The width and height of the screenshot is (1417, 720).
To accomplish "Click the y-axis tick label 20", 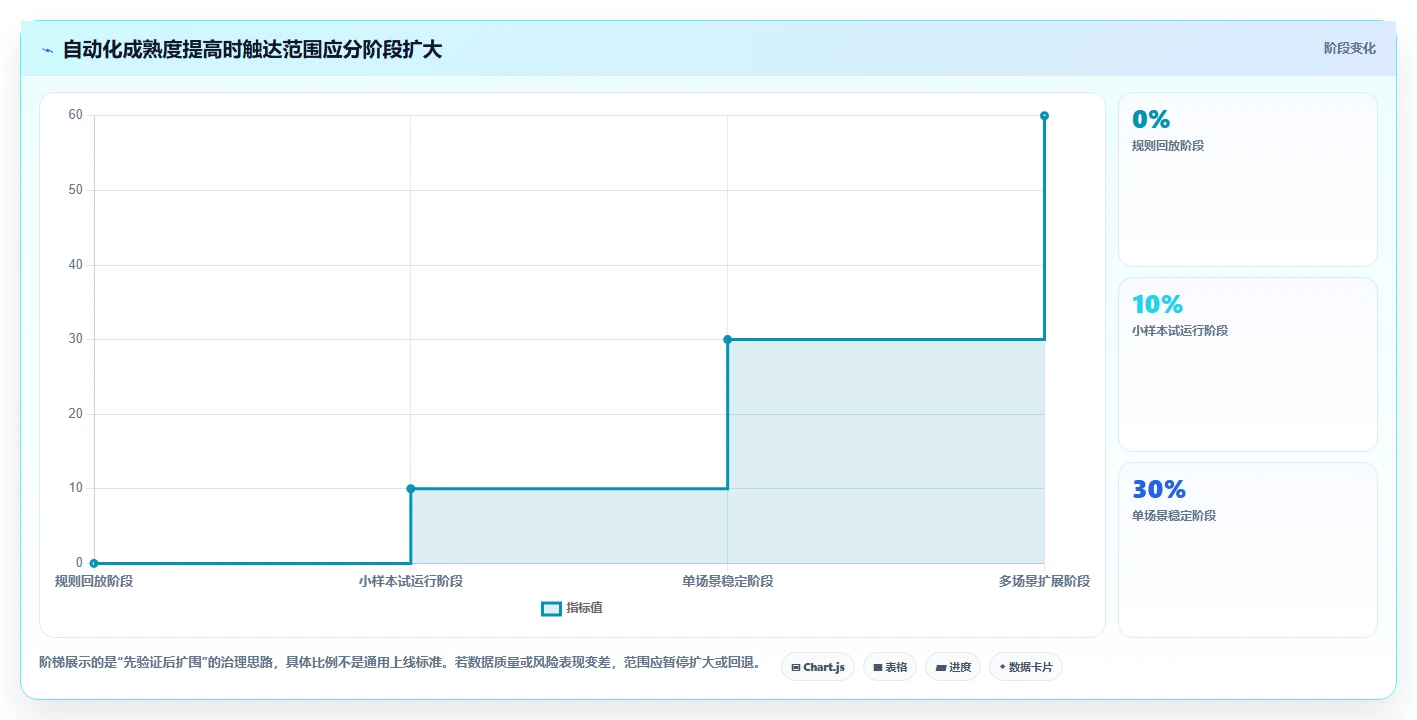I will pyautogui.click(x=75, y=414).
